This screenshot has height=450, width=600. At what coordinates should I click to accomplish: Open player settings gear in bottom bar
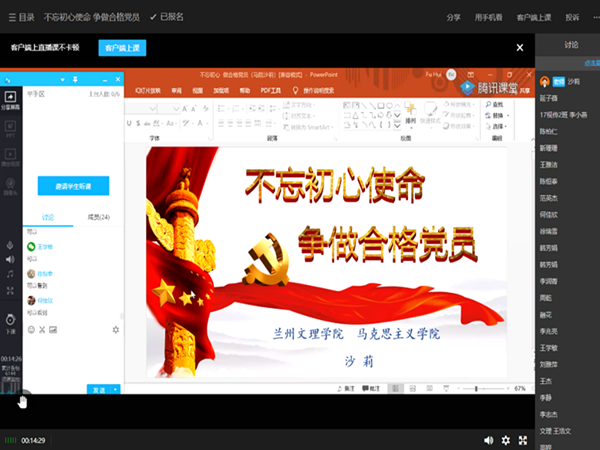click(x=506, y=440)
